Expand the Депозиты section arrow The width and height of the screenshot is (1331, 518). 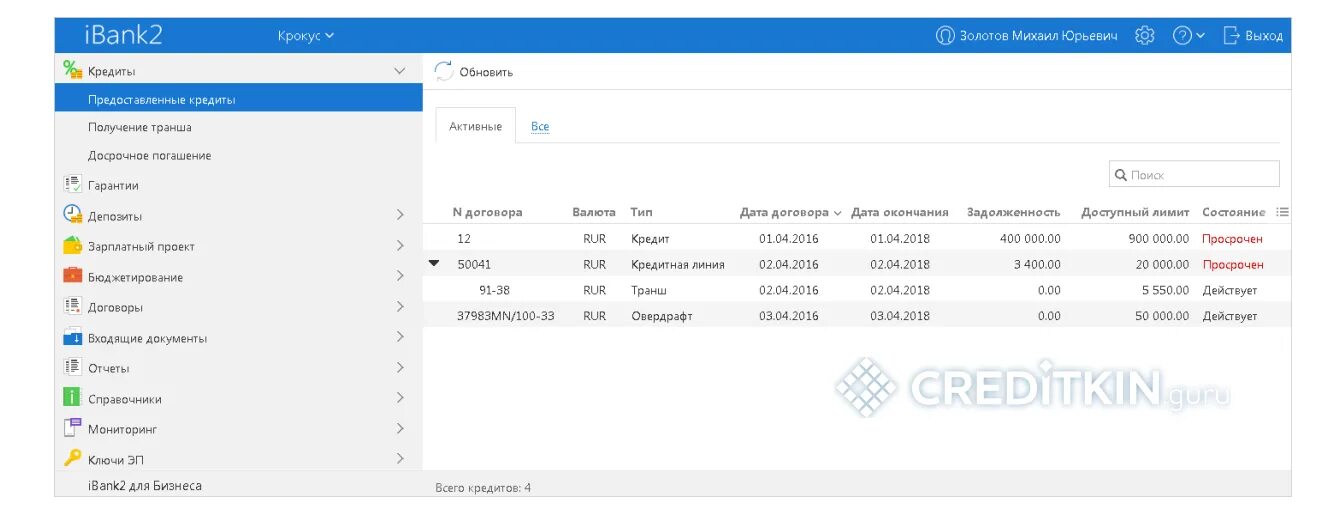point(400,215)
